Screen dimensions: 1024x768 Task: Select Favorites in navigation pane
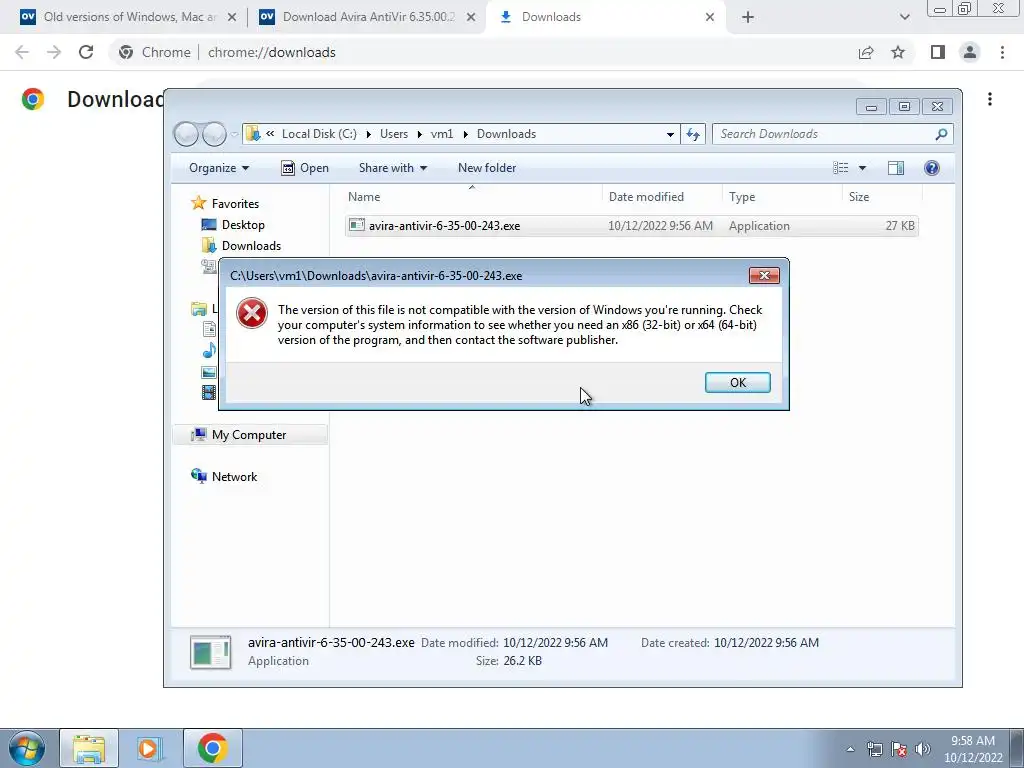click(x=226, y=204)
